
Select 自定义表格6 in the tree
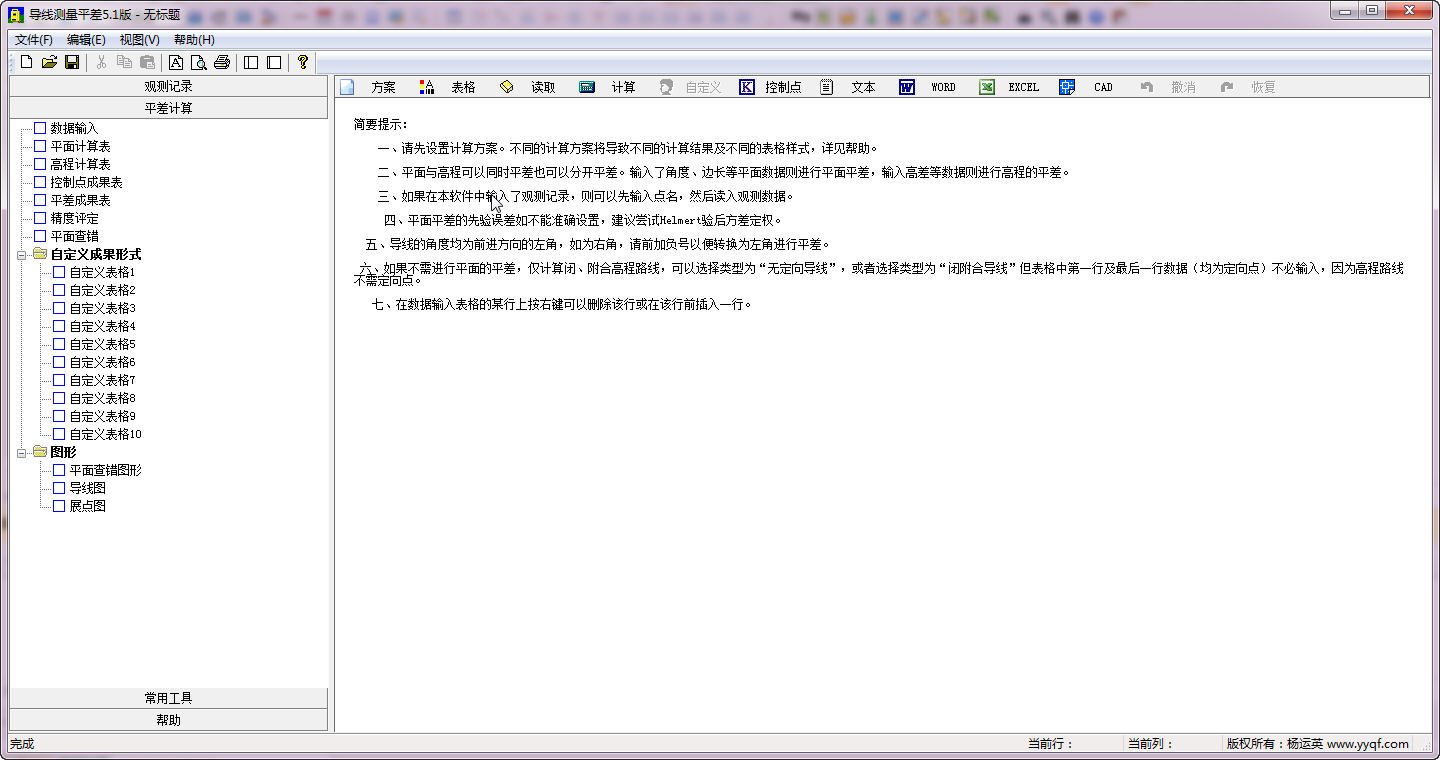[102, 362]
